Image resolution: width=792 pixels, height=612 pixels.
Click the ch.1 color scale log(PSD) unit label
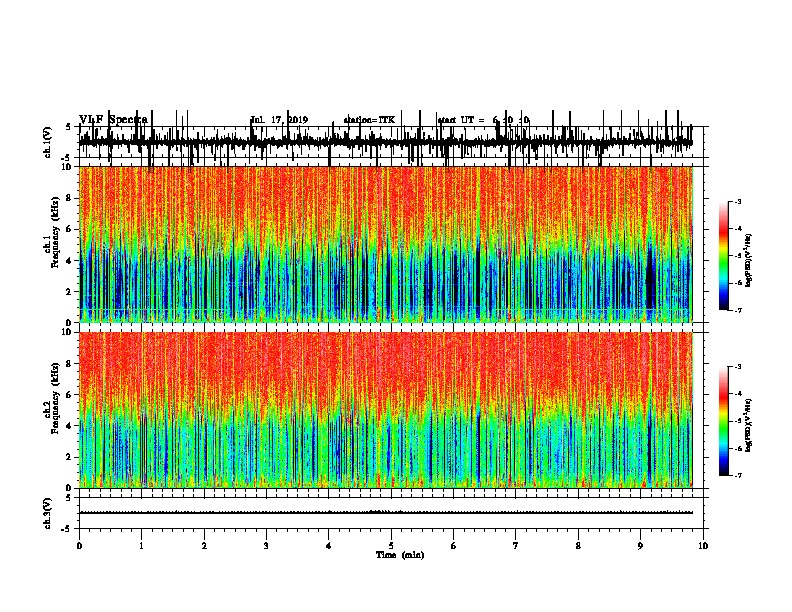tap(749, 260)
